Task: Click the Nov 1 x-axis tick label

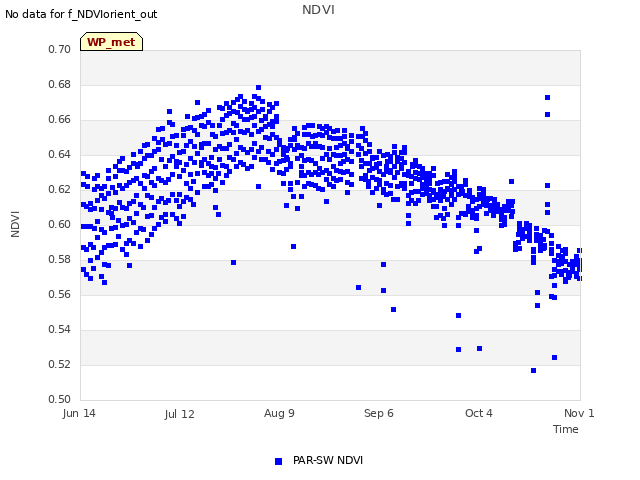Action: (579, 413)
